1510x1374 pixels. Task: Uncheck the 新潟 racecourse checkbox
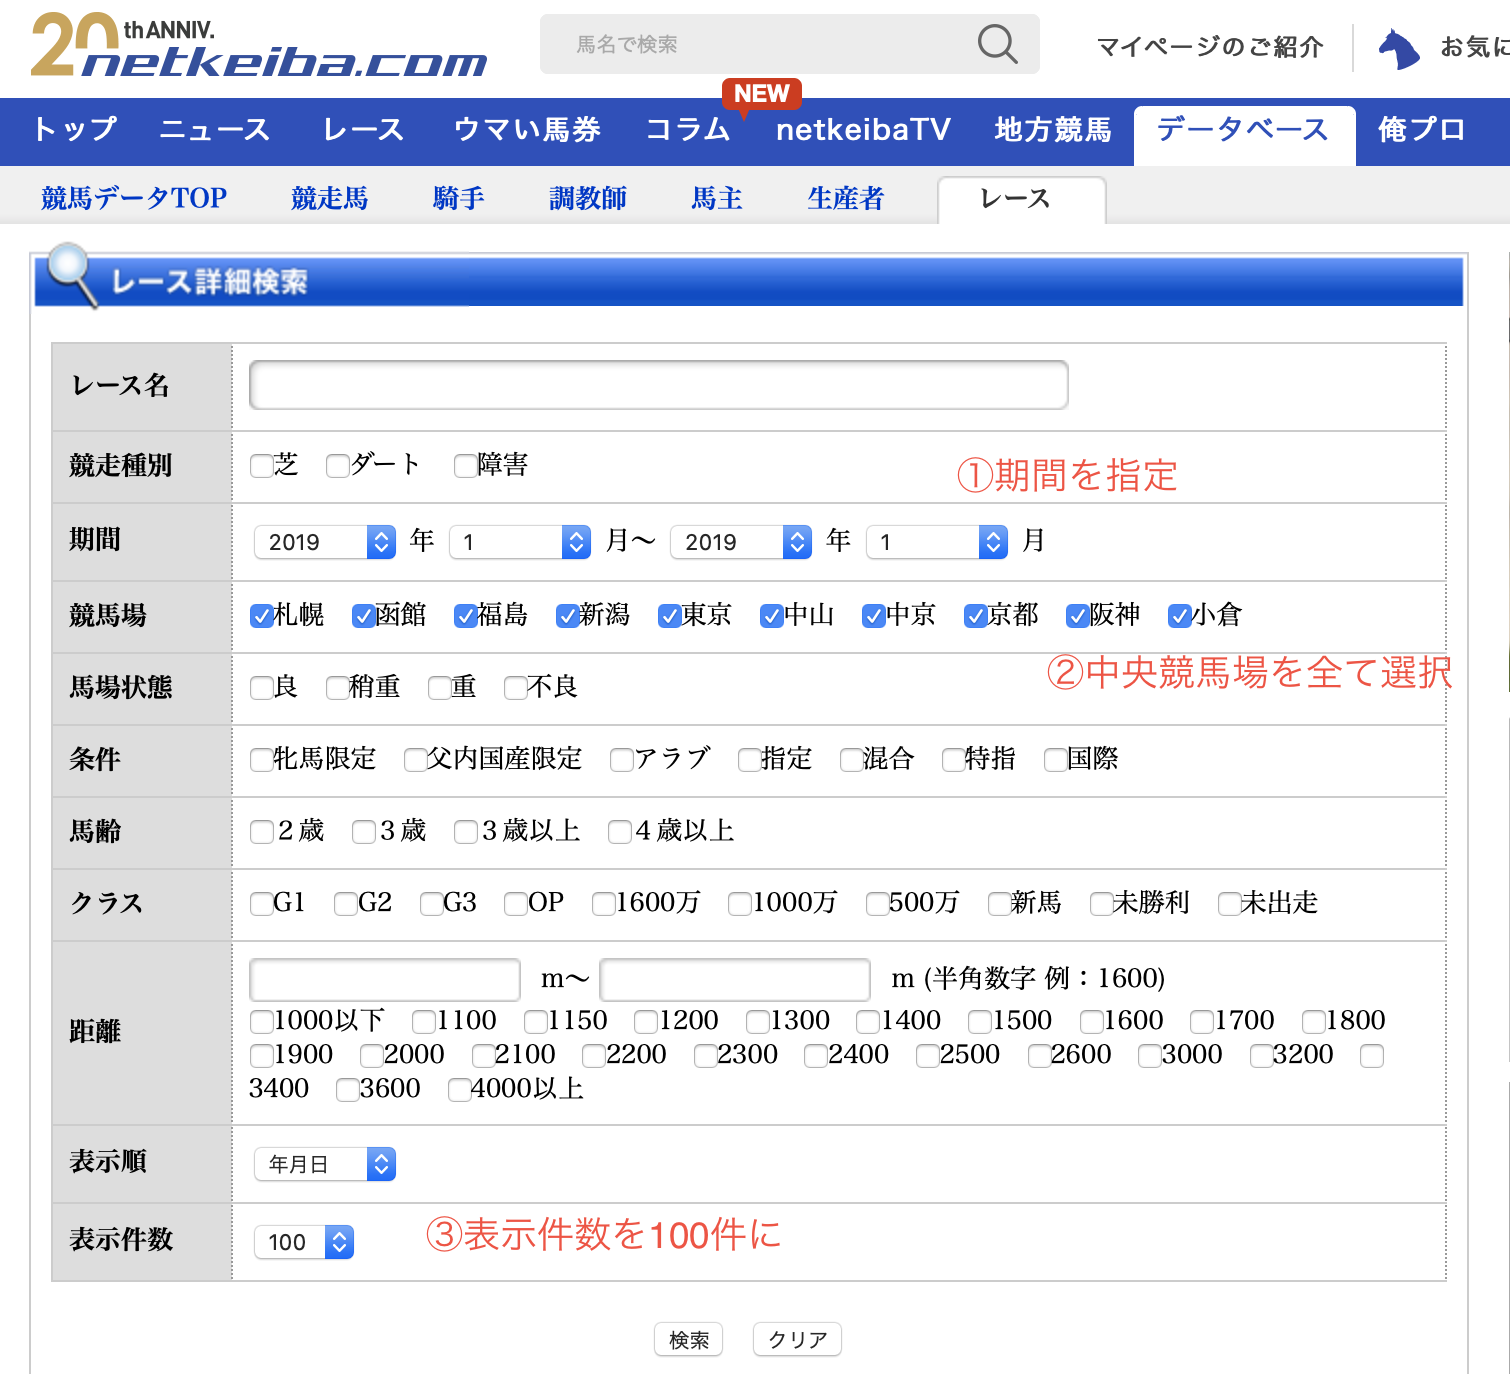568,616
